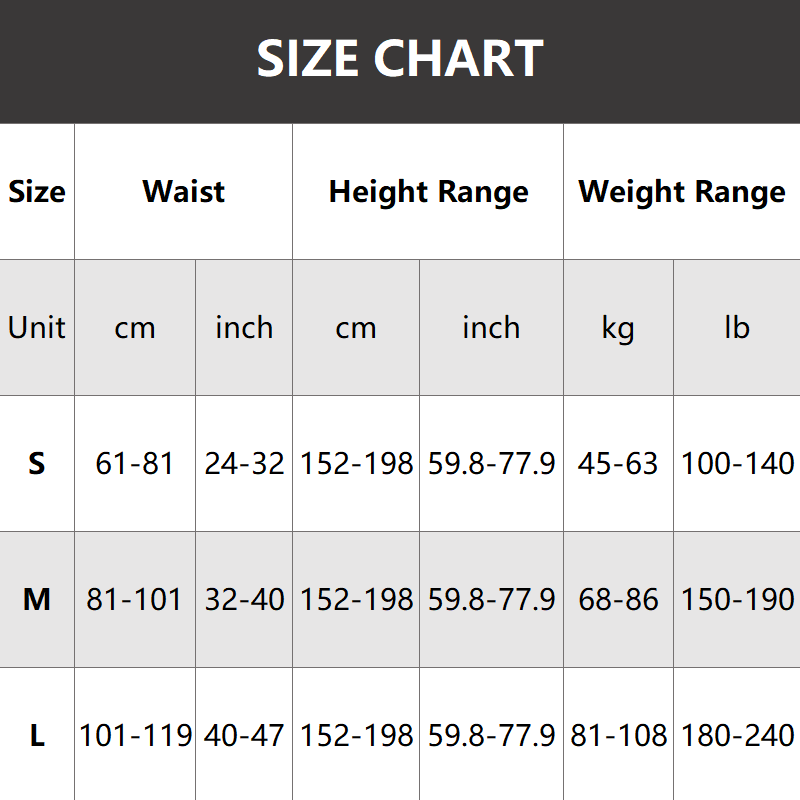Select the 40-47 inch waist cell
800x800 pixels.
[x=244, y=737]
